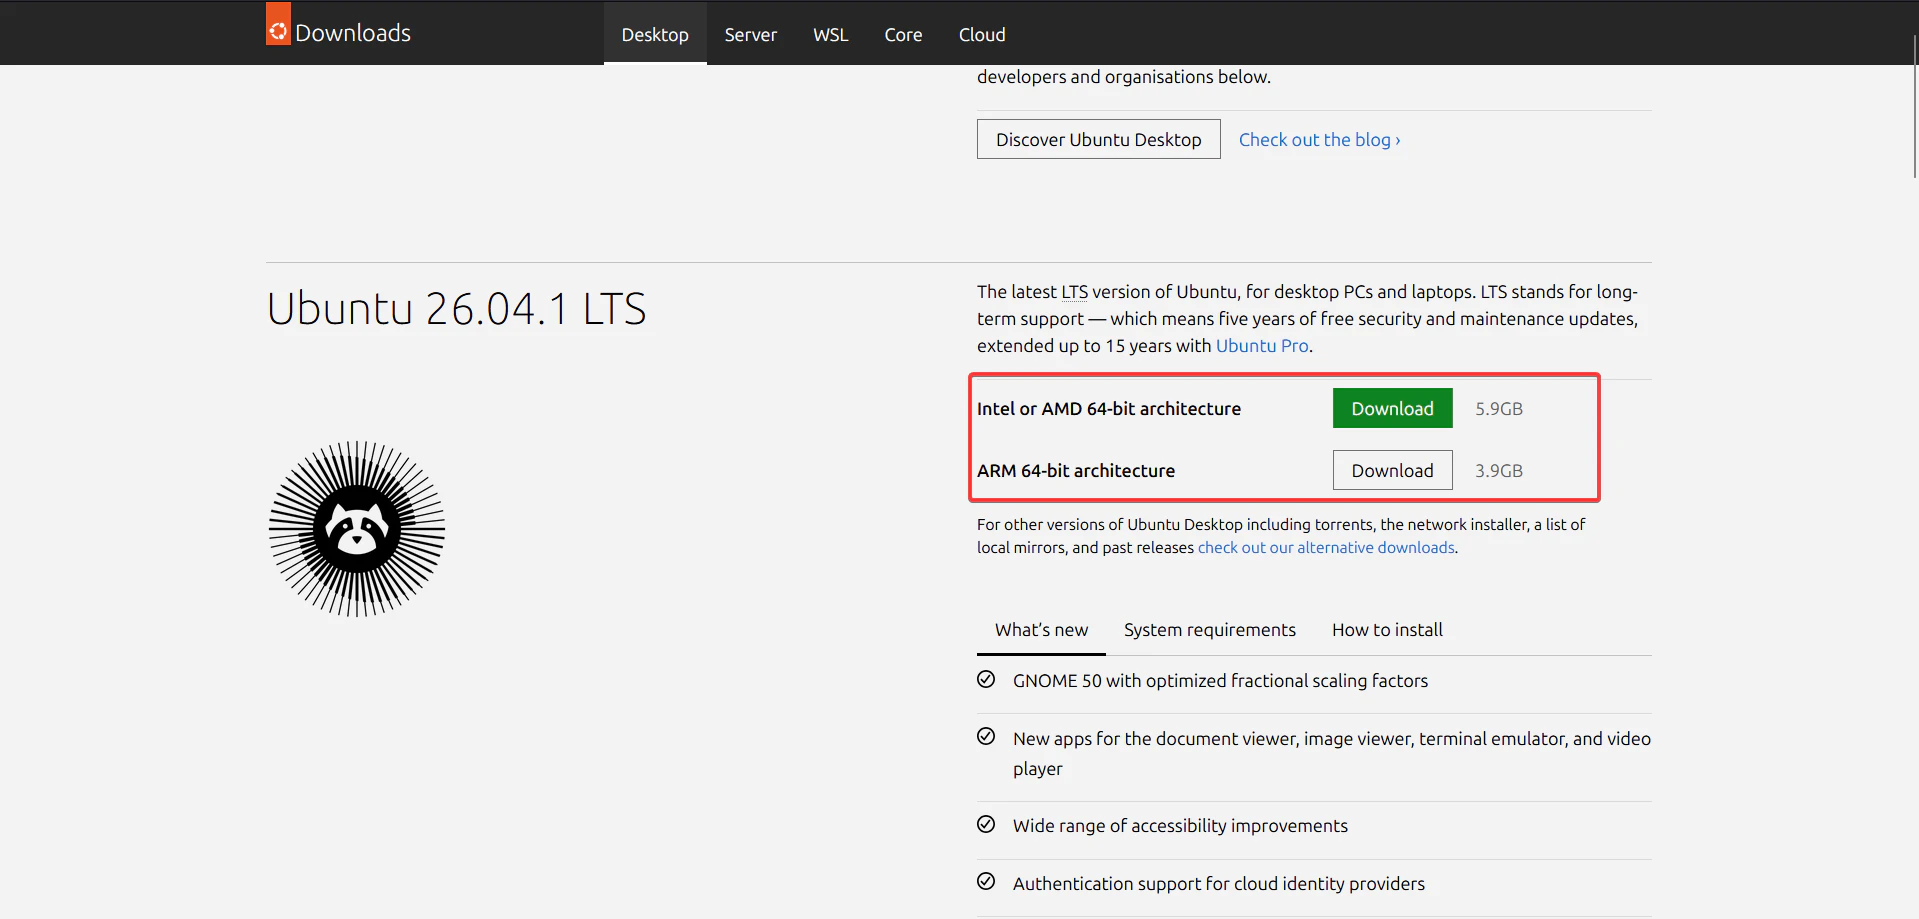Image resolution: width=1919 pixels, height=919 pixels.
Task: Show the What's new tab
Action: 1041,630
